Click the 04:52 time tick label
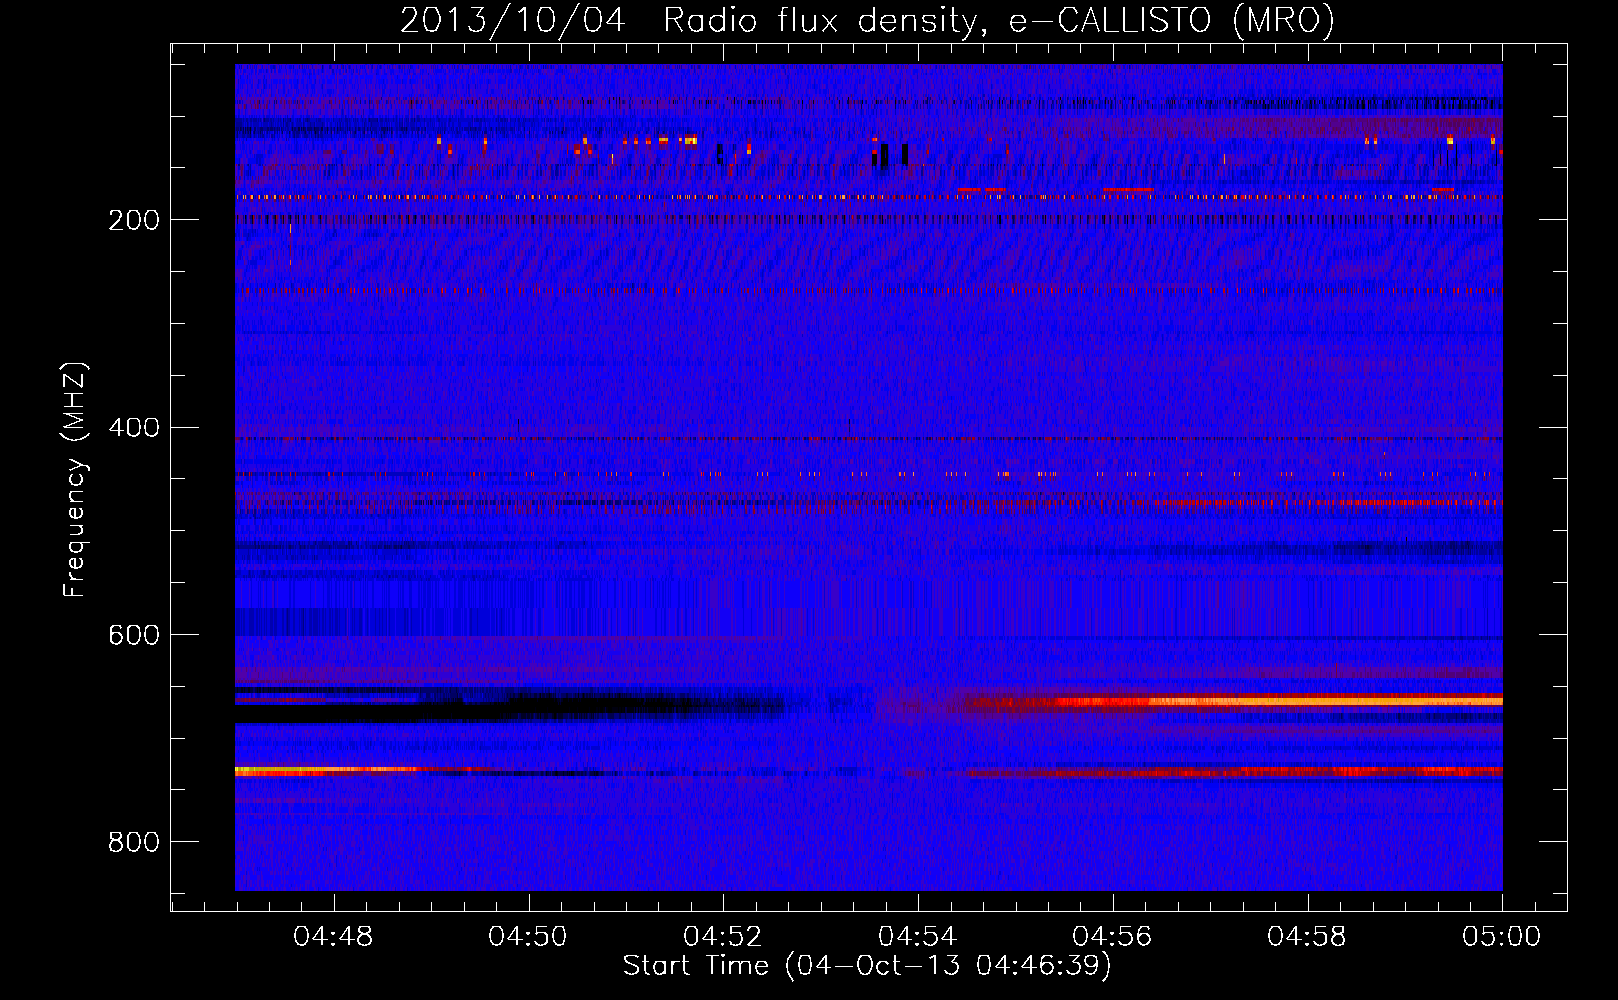This screenshot has width=1618, height=1000. [x=723, y=937]
